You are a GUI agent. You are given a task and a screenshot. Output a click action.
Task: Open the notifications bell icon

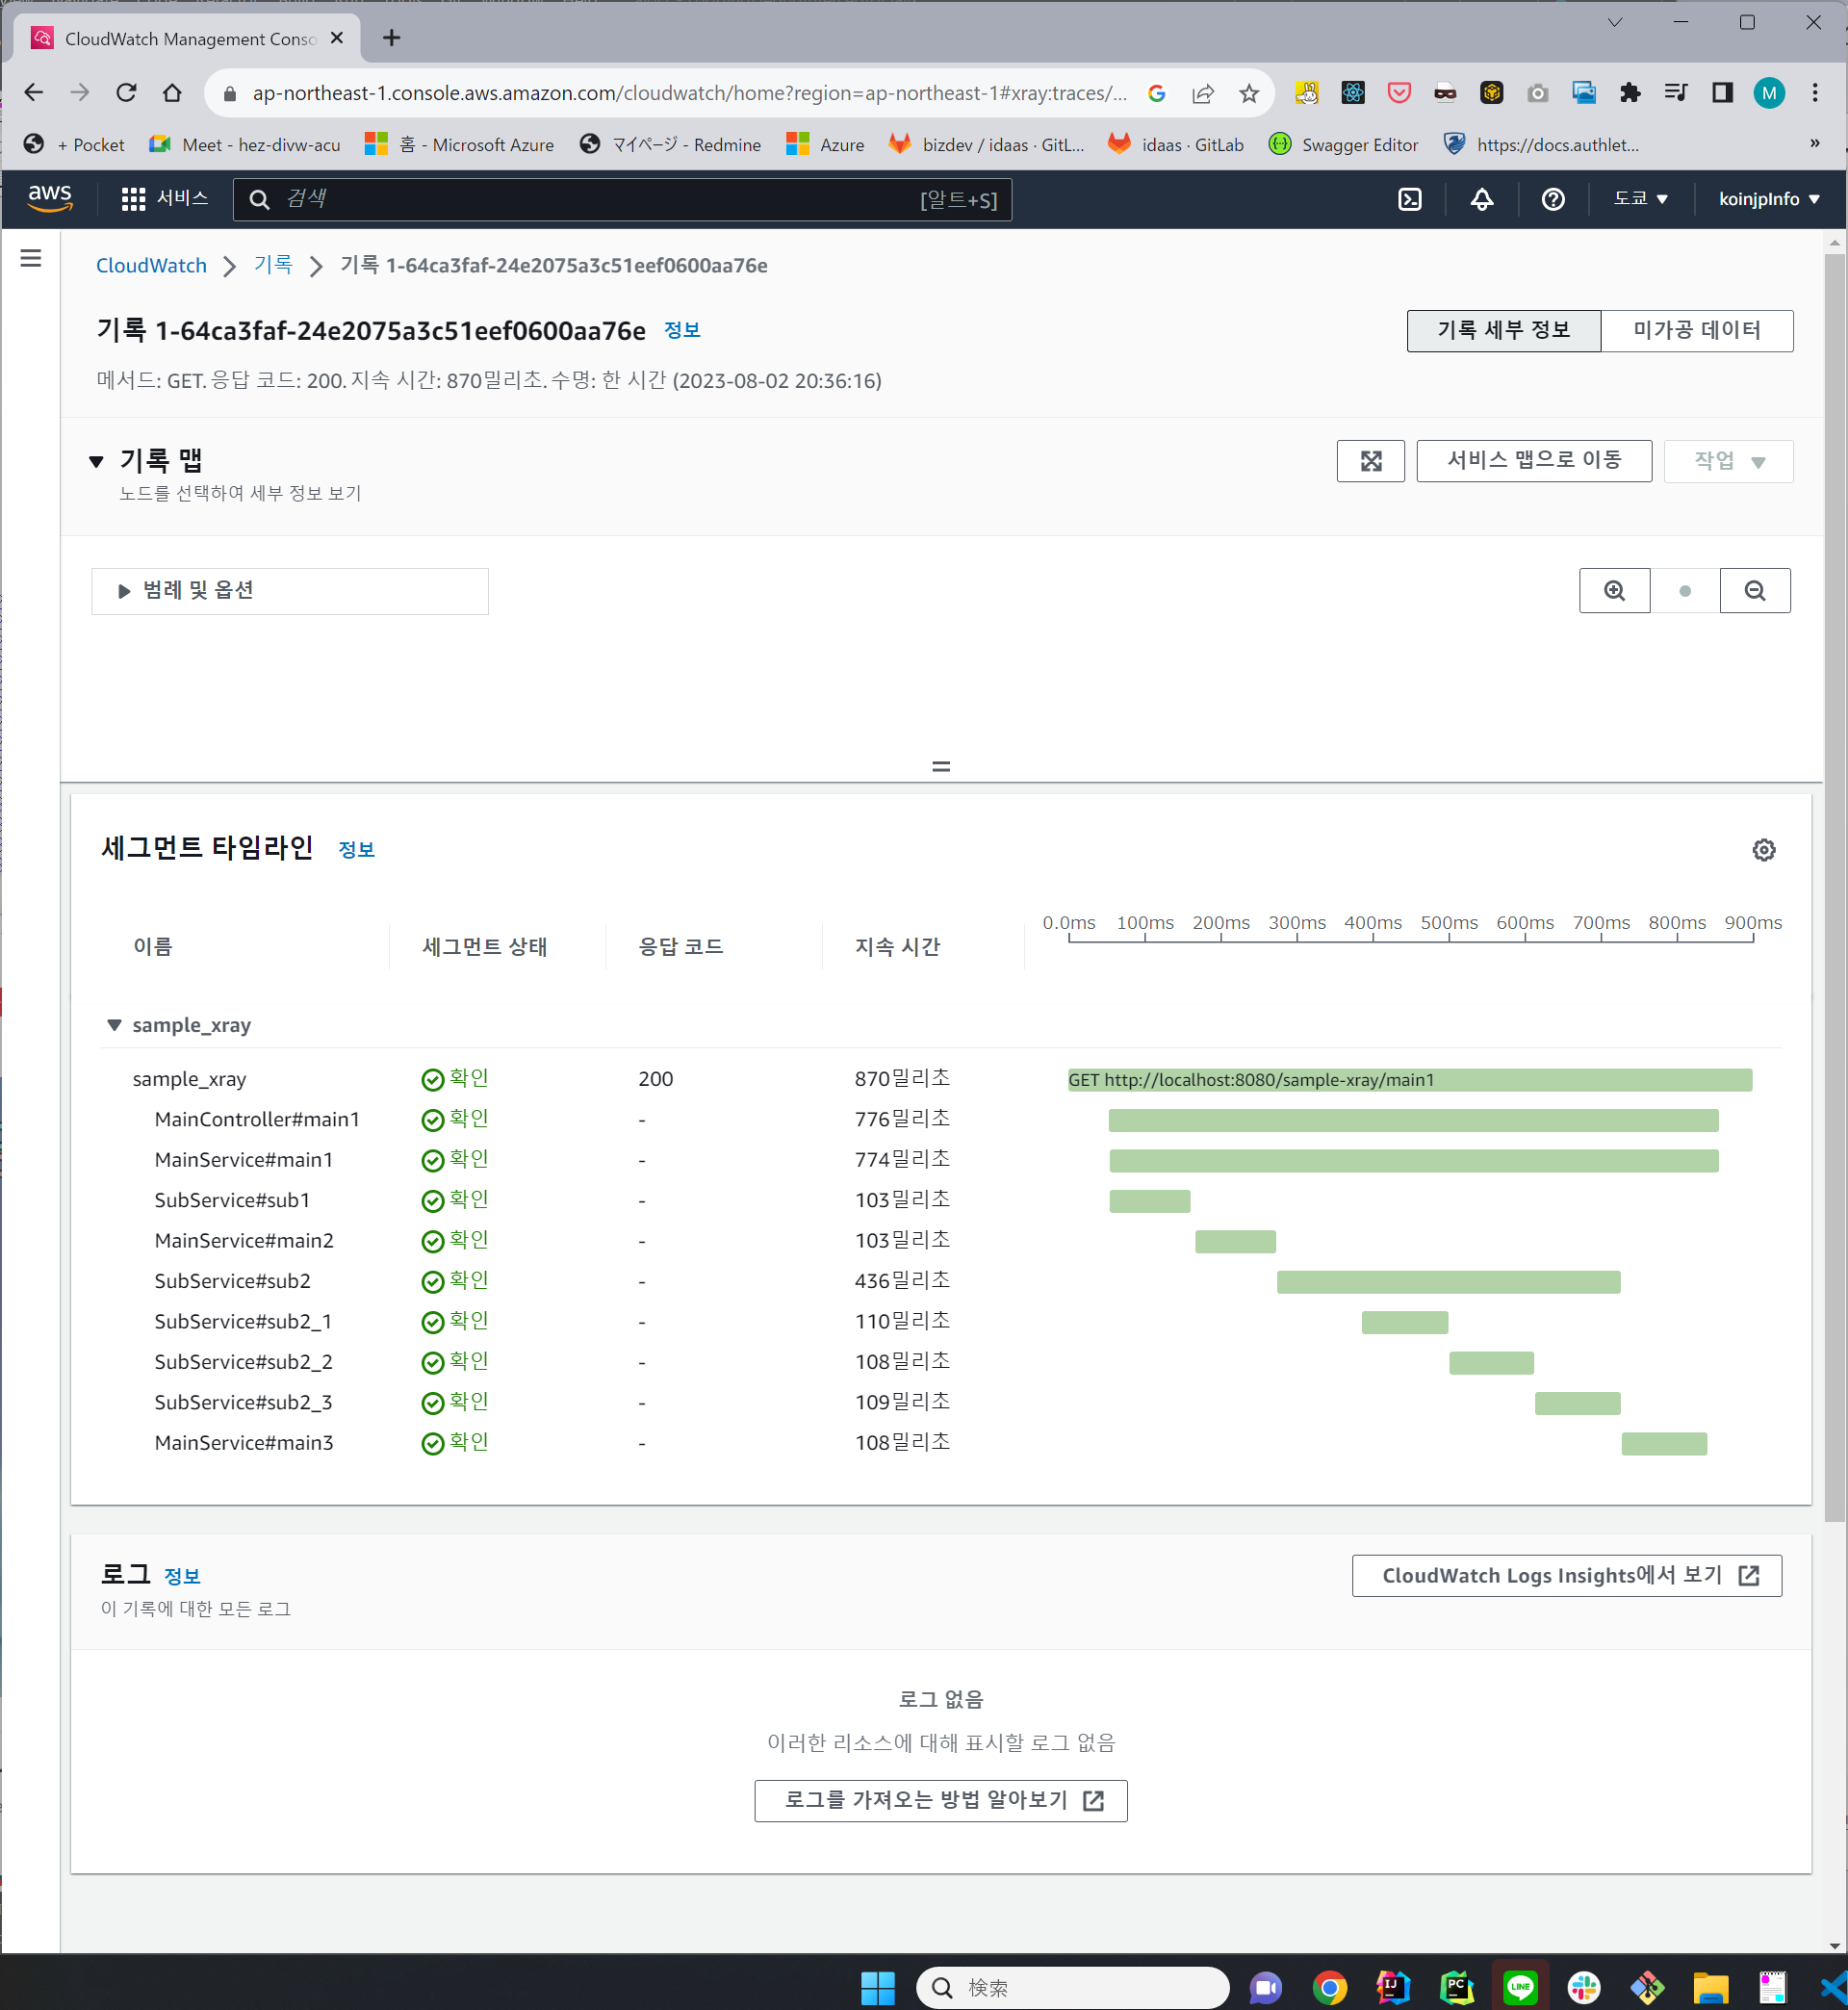[x=1481, y=199]
